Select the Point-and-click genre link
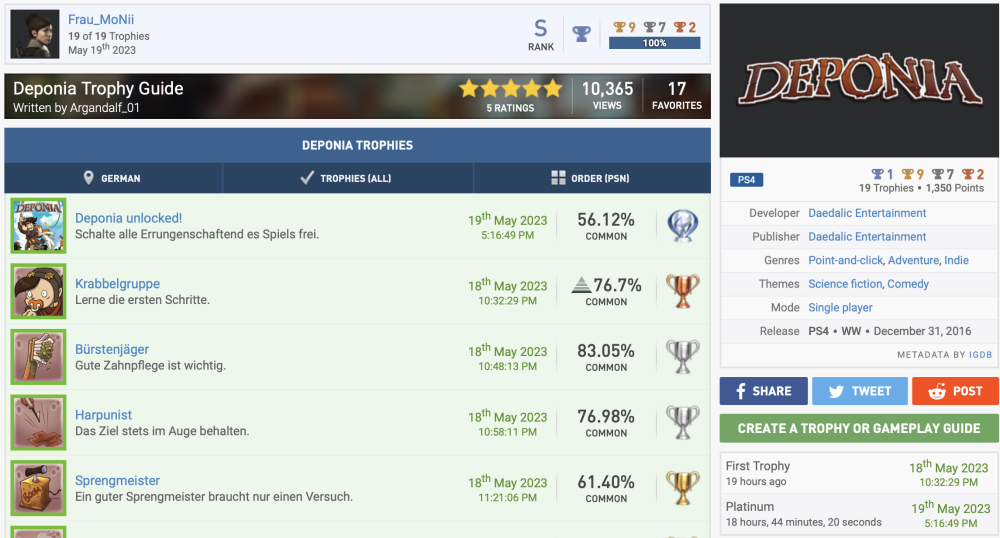 (x=844, y=260)
